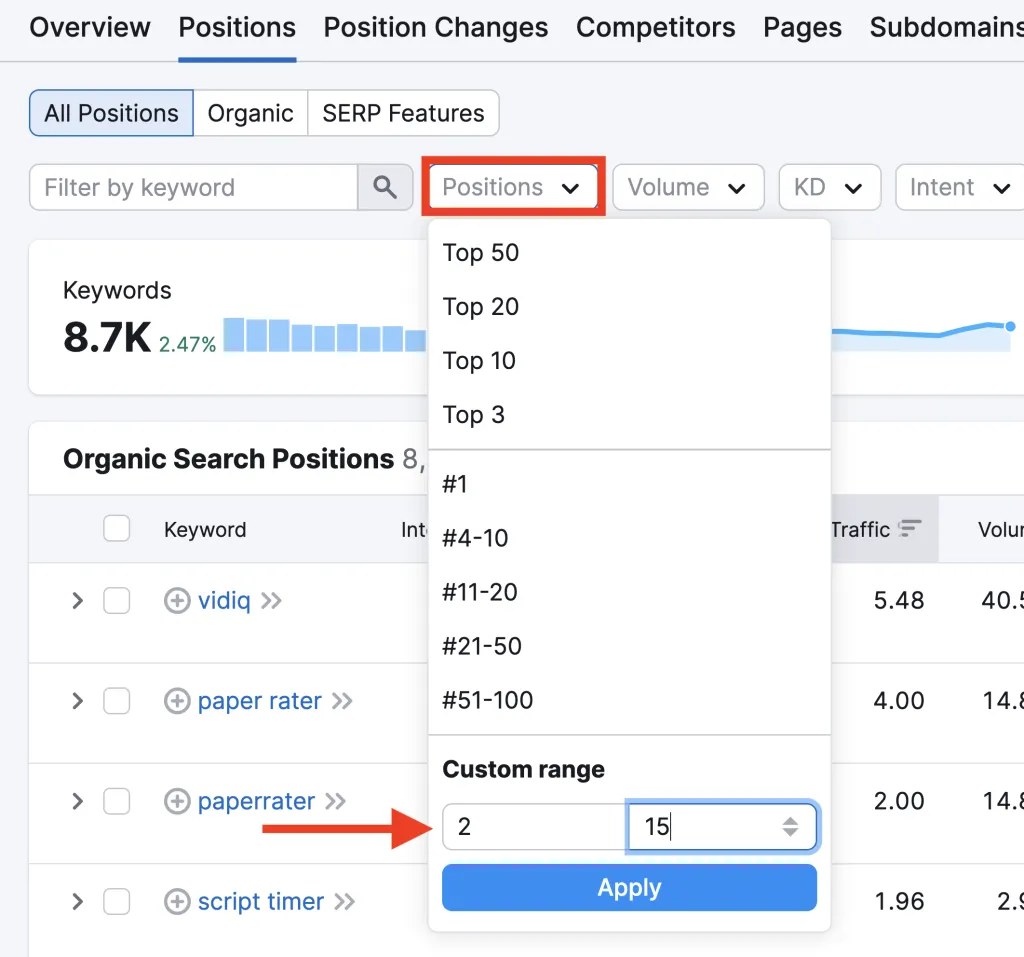Click the plus icon next to script timer

pyautogui.click(x=177, y=901)
